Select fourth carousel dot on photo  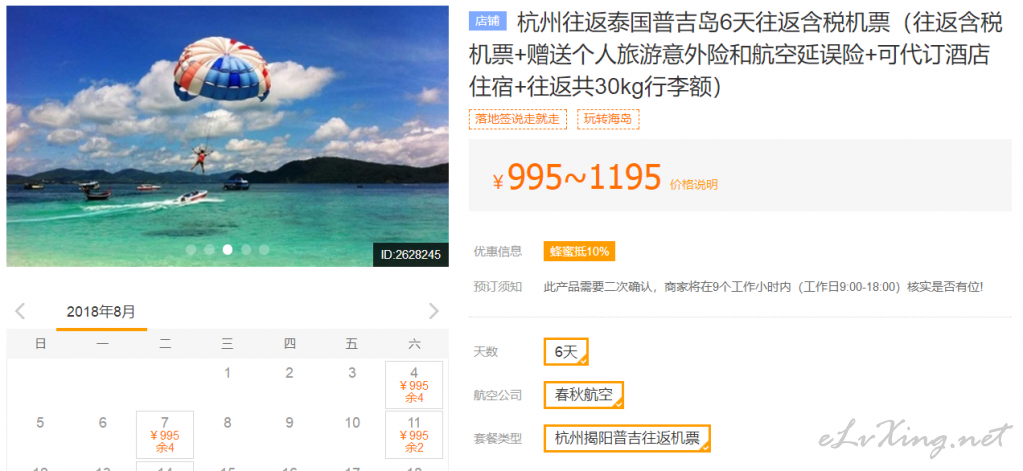246,249
